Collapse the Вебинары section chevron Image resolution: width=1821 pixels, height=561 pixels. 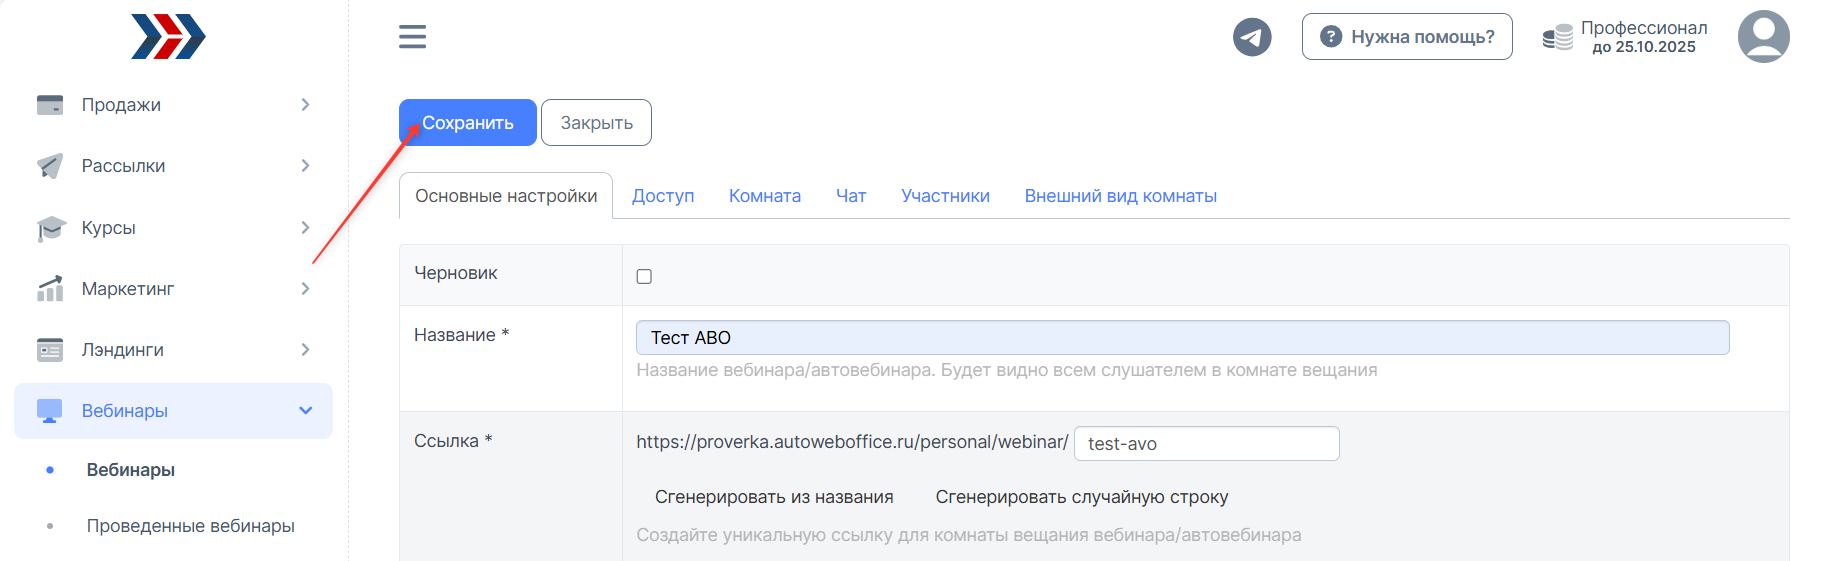305,411
